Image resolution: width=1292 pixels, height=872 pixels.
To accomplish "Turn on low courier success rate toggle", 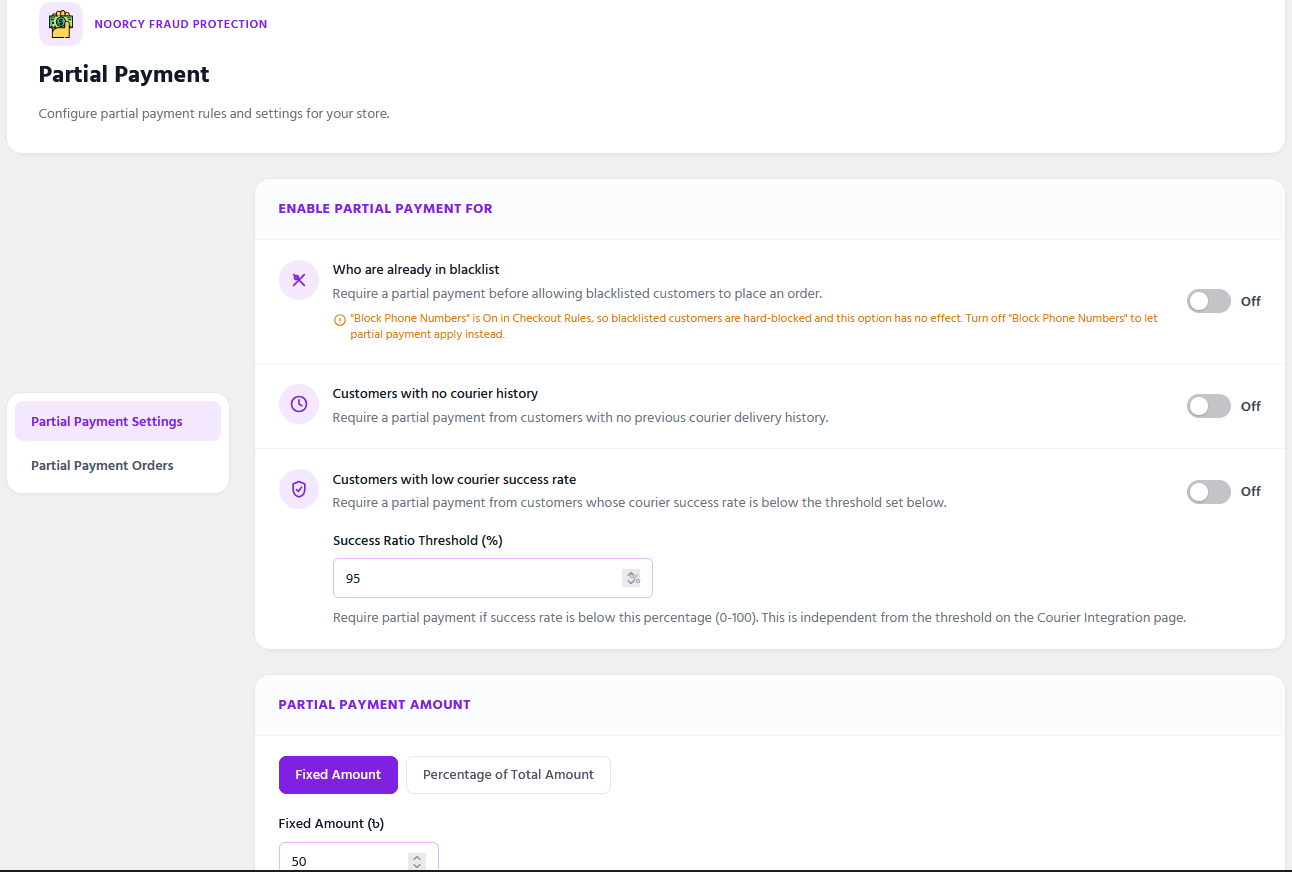I will (x=1209, y=491).
